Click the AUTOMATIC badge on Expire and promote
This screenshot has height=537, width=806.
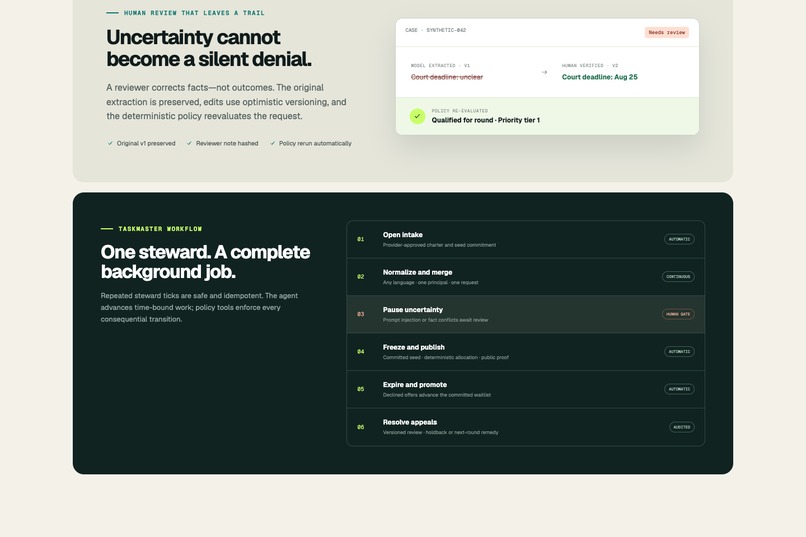[679, 390]
